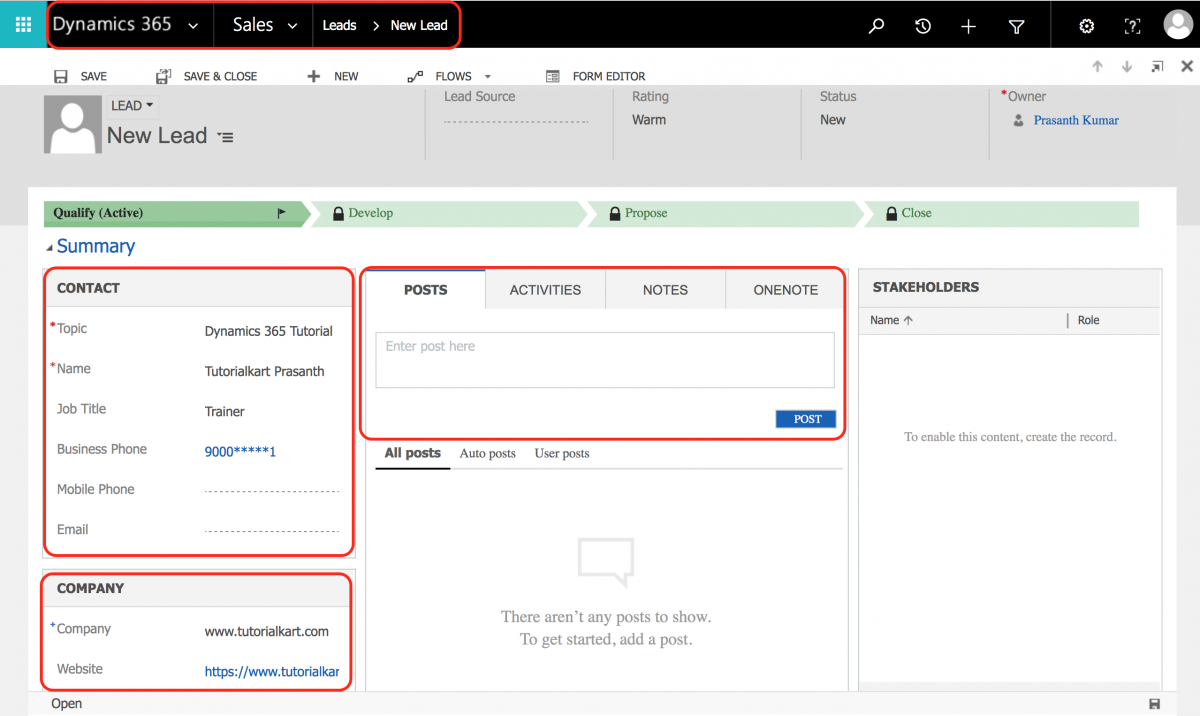Click the New Lead breadcrumb

419,25
